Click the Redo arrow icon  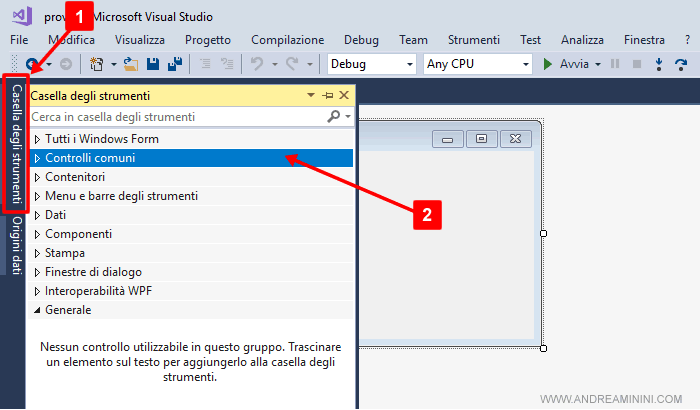293,64
